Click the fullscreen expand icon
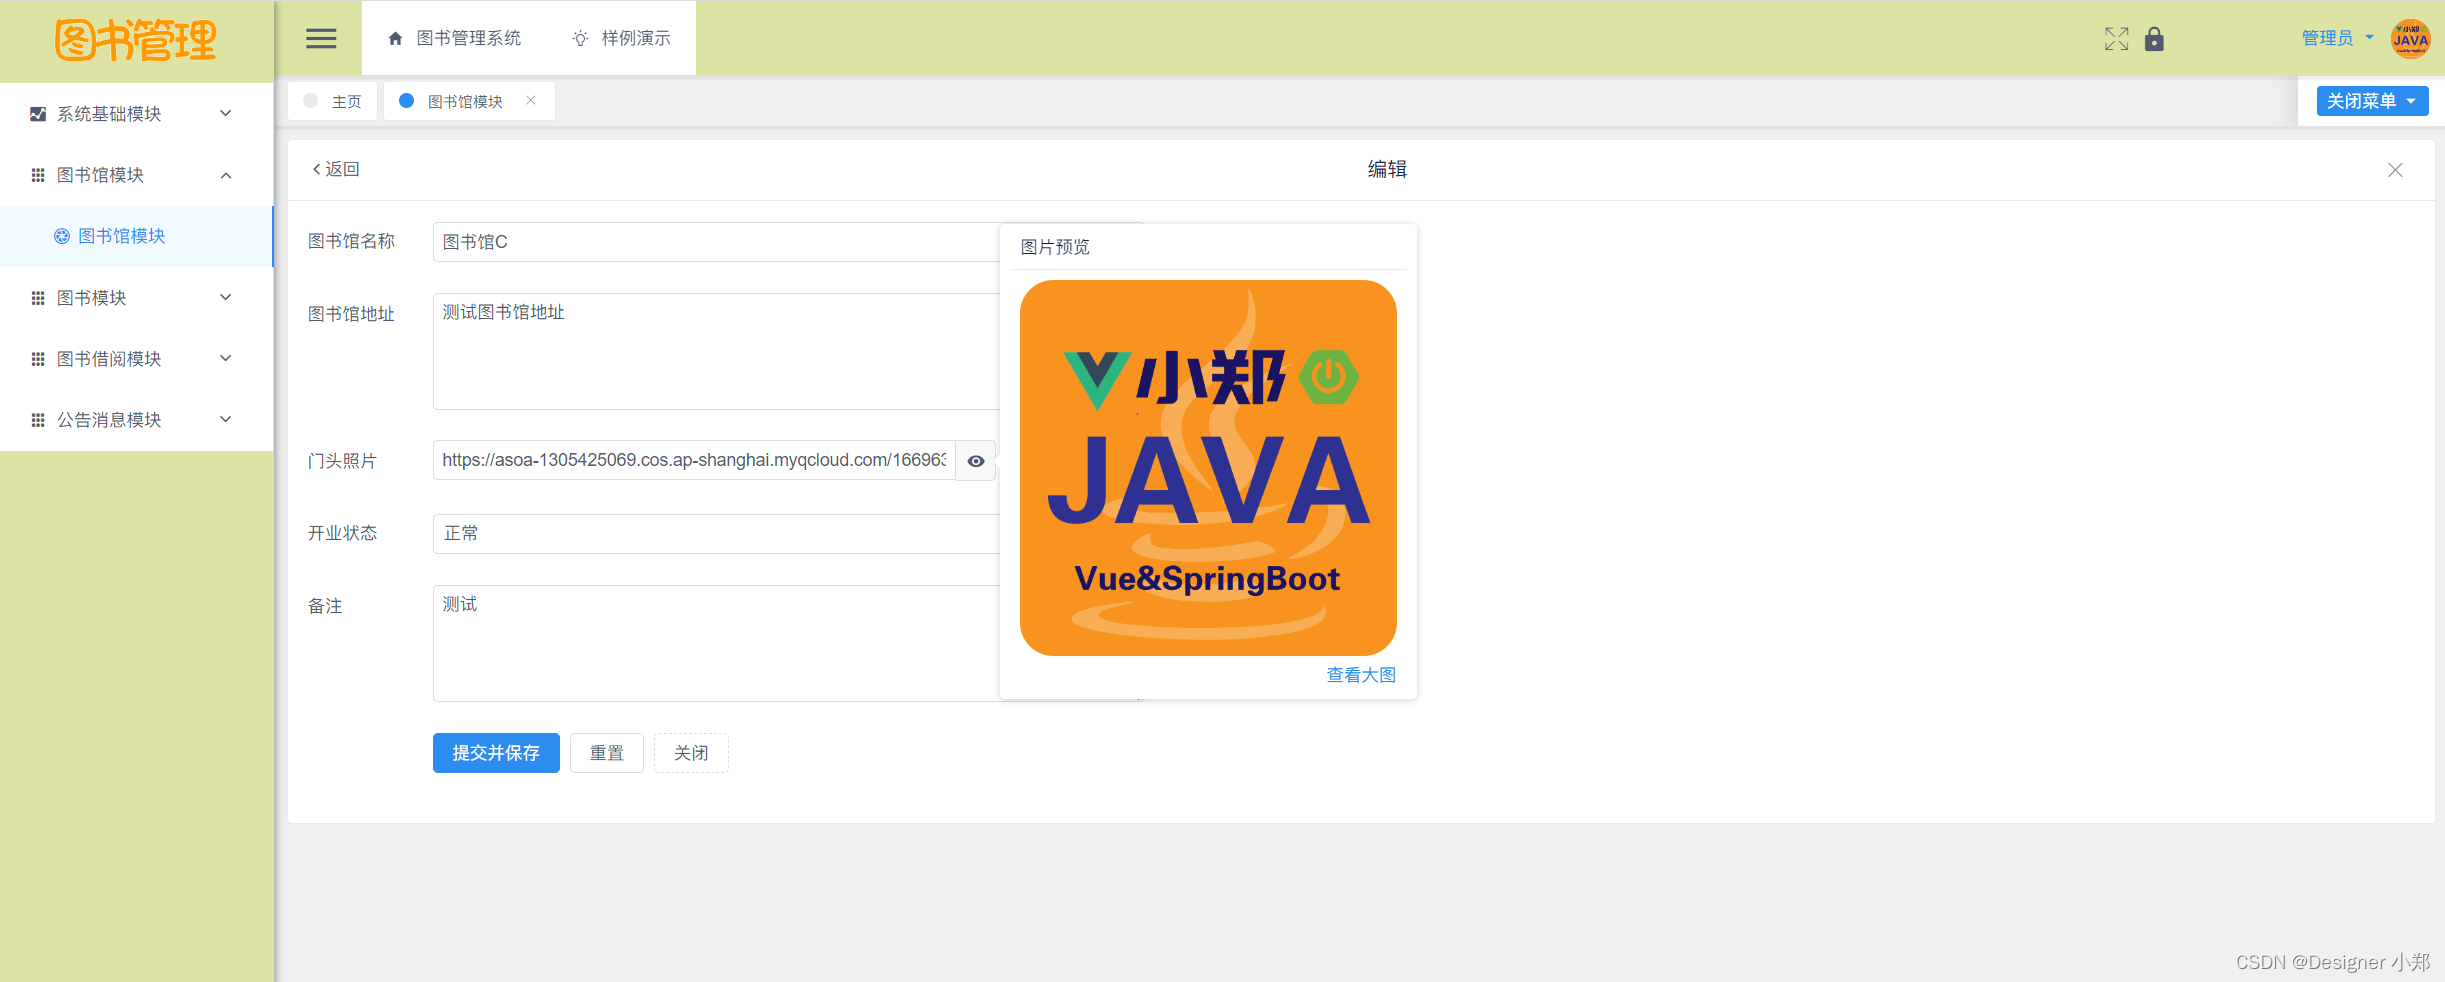Screen dimensions: 2445x982 click(2116, 39)
